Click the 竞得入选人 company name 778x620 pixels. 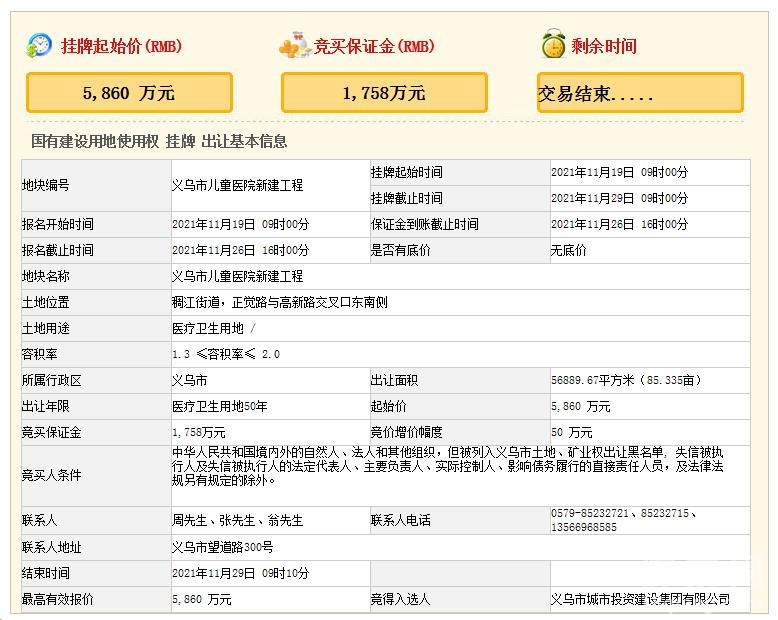[x=640, y=599]
